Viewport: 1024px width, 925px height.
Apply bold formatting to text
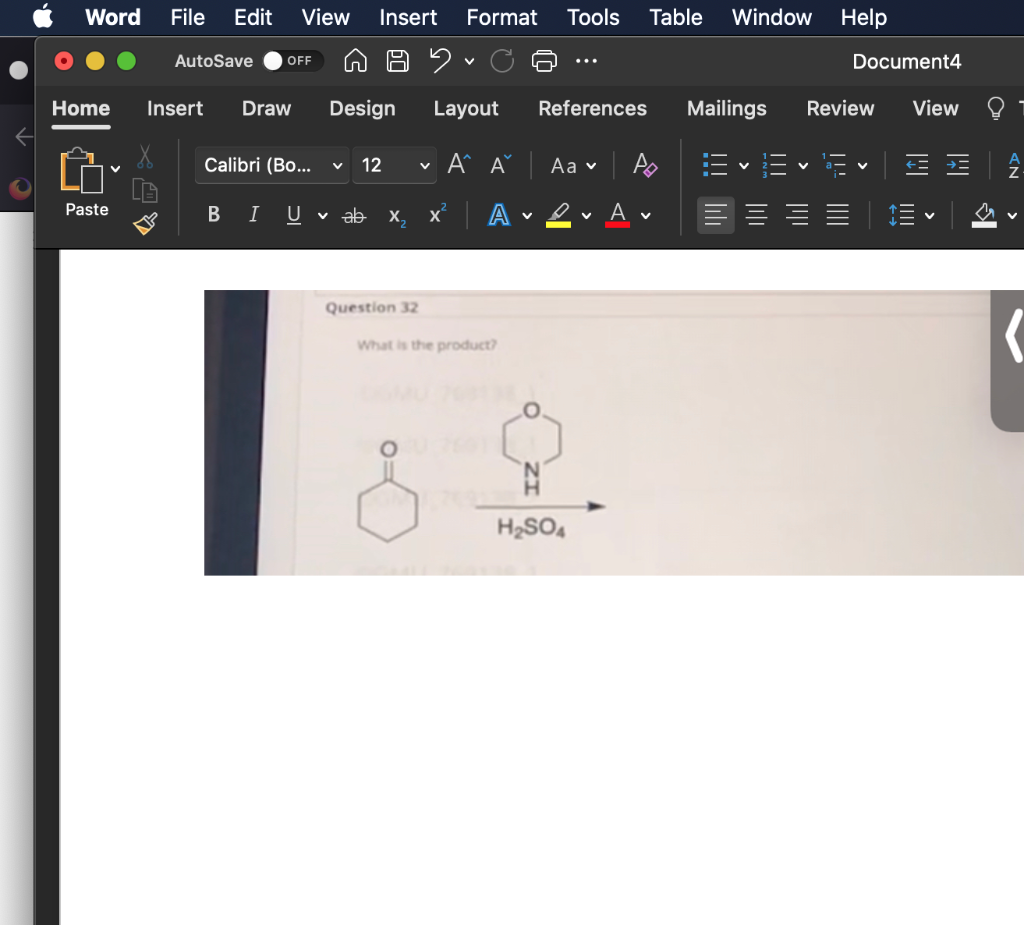click(x=213, y=214)
